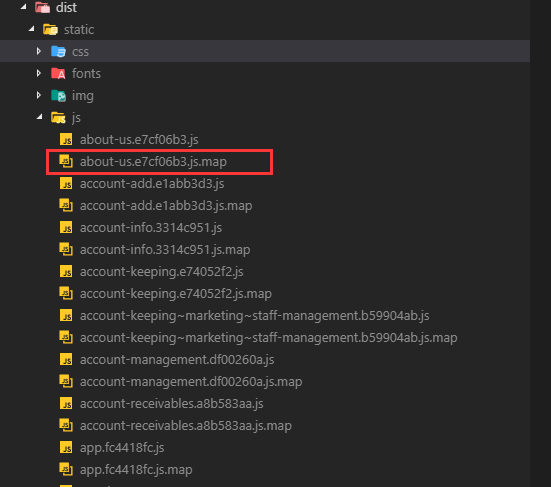The height and width of the screenshot is (487, 551).
Task: Select account-management.df00260a.js.map file
Action: pyautogui.click(x=191, y=382)
